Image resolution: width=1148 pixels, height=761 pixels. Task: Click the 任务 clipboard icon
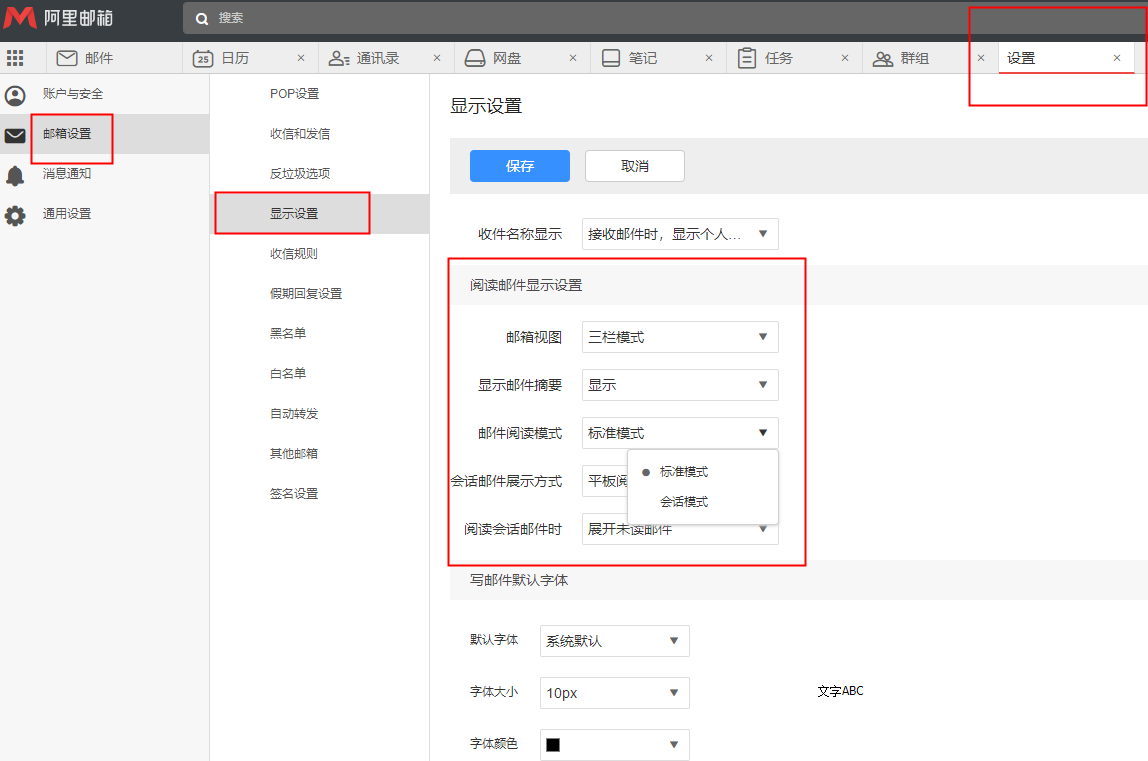[x=747, y=58]
